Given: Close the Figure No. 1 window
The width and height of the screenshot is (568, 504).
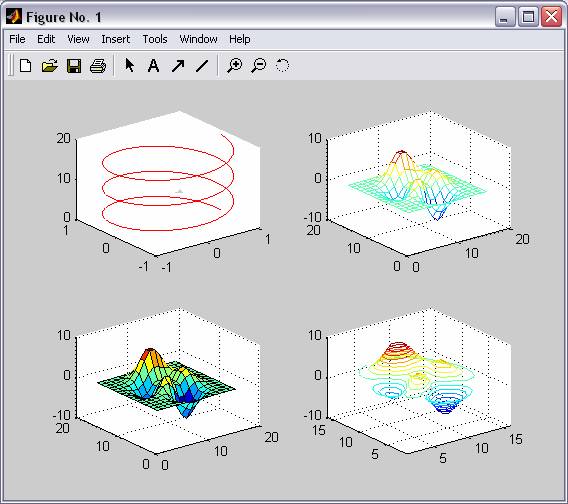Looking at the screenshot, I should [551, 17].
